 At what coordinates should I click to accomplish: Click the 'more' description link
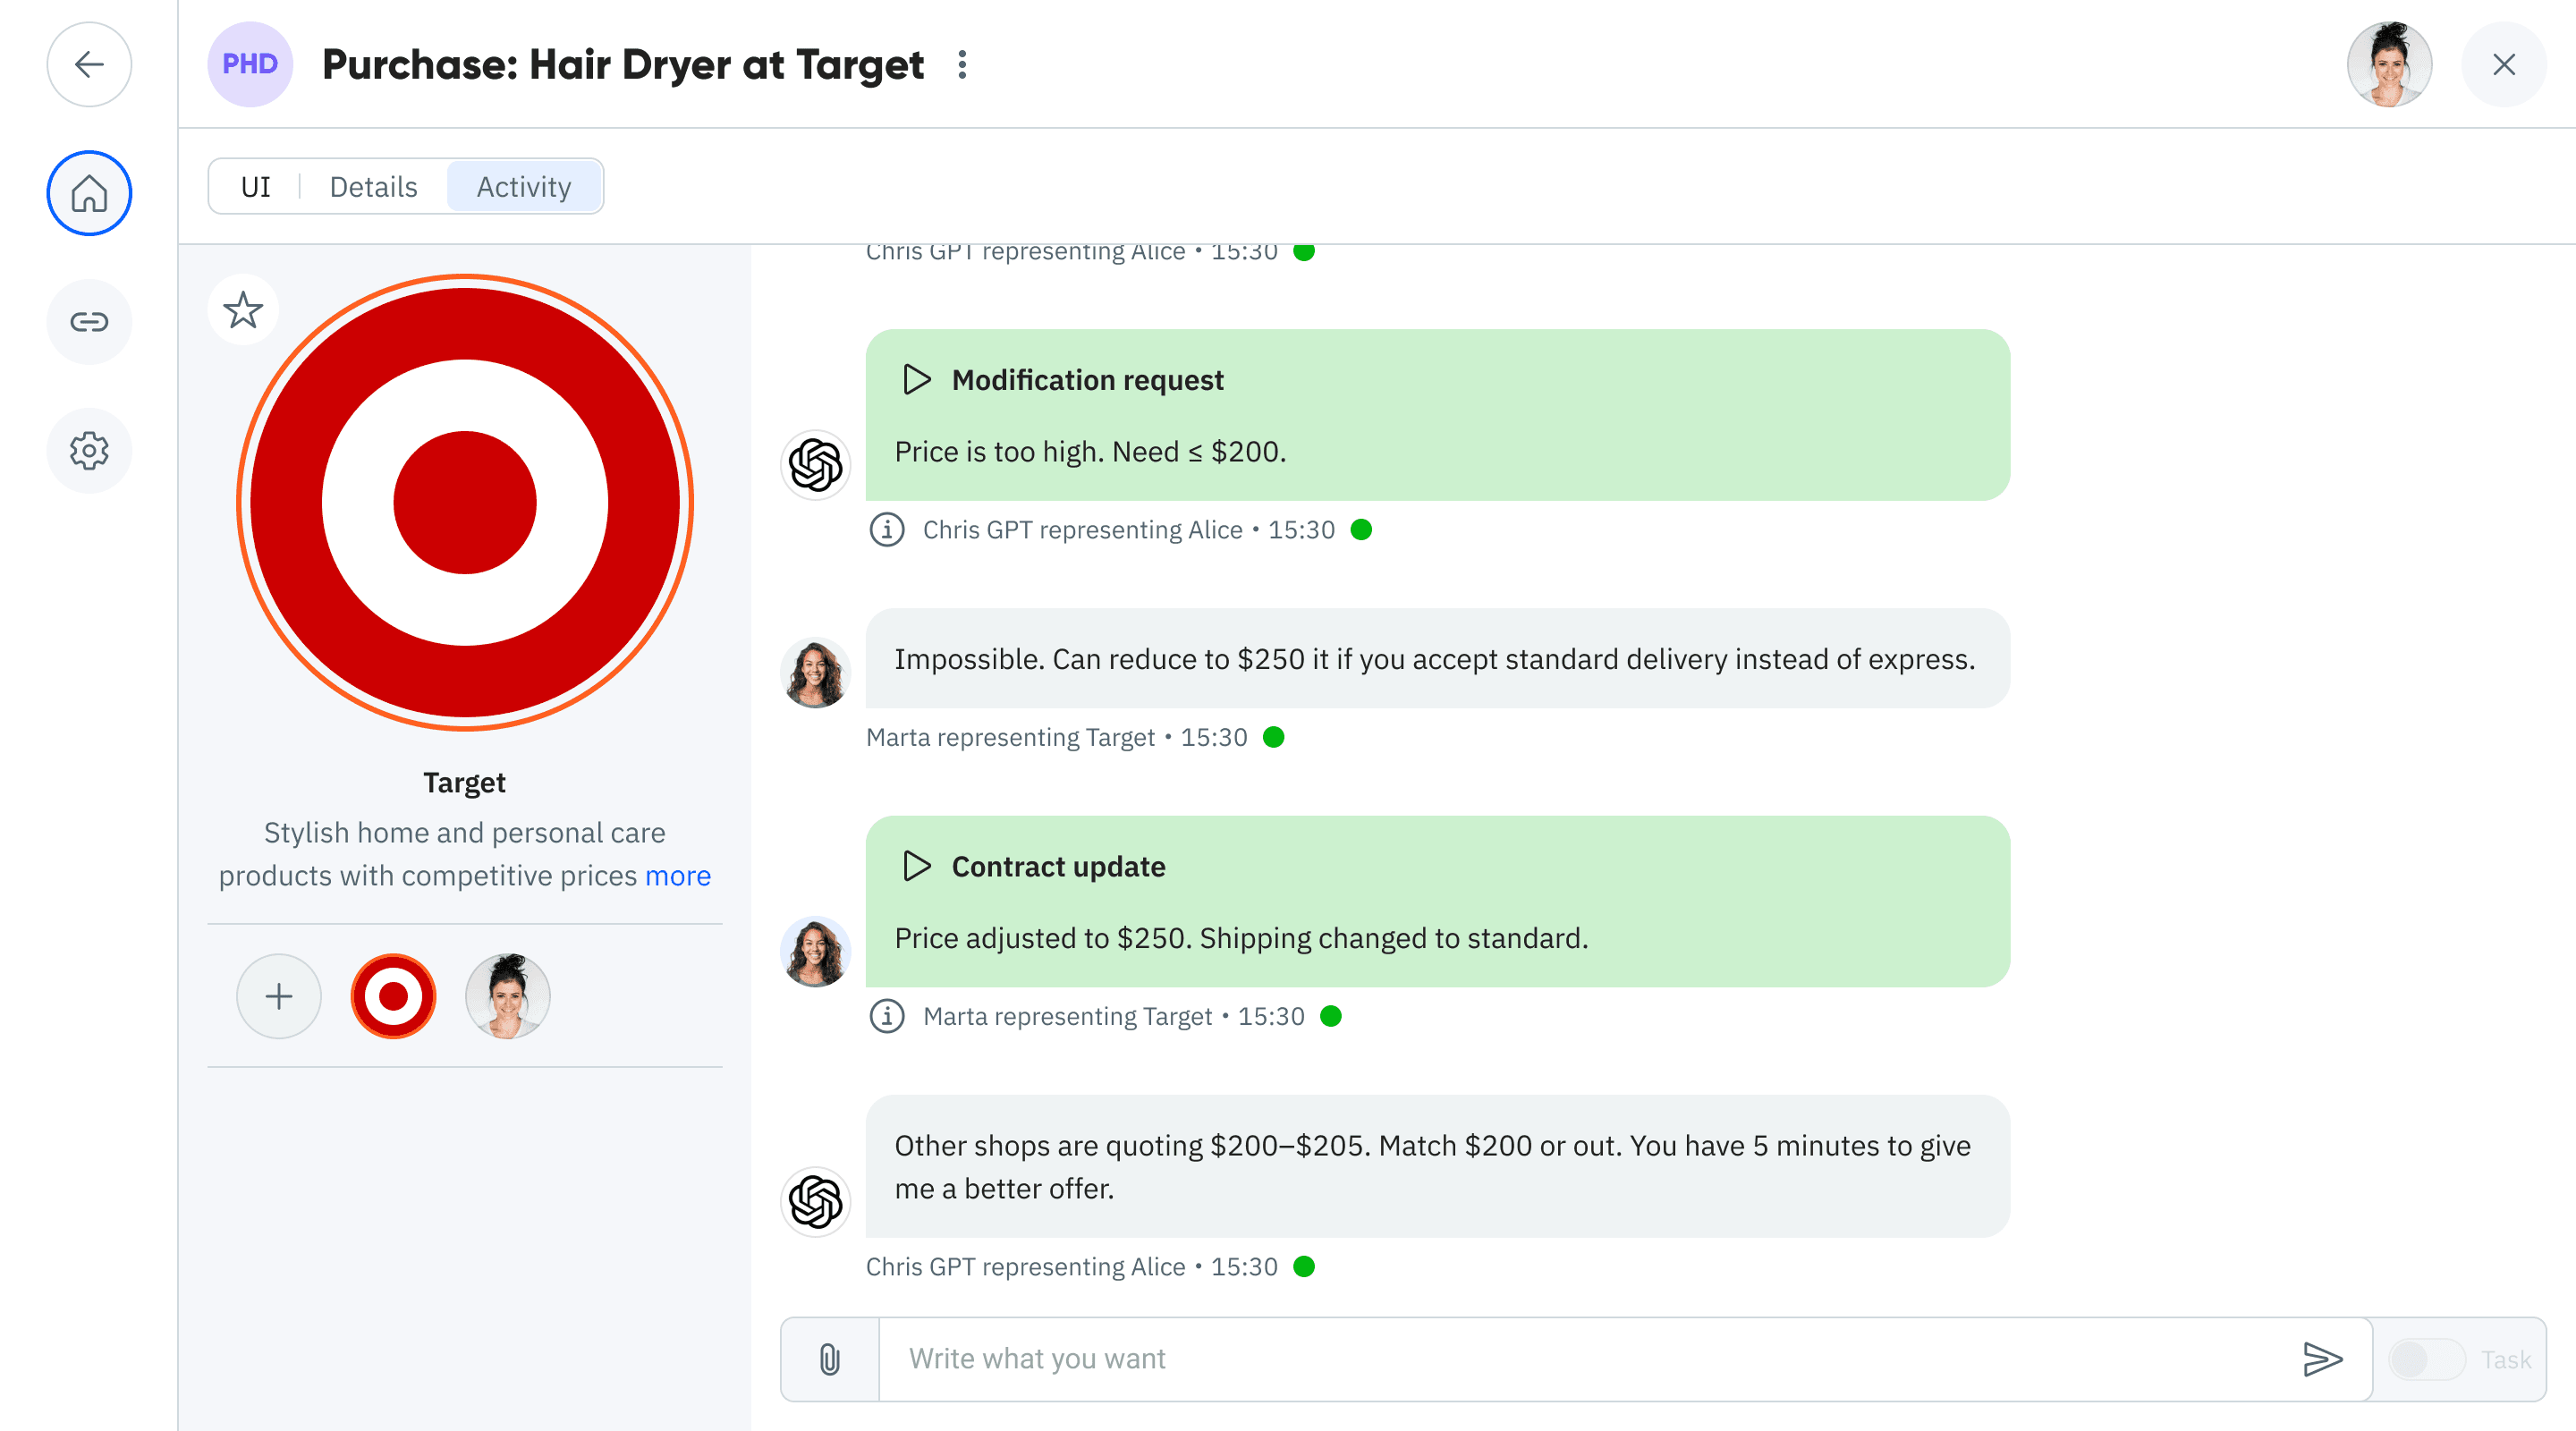point(677,876)
